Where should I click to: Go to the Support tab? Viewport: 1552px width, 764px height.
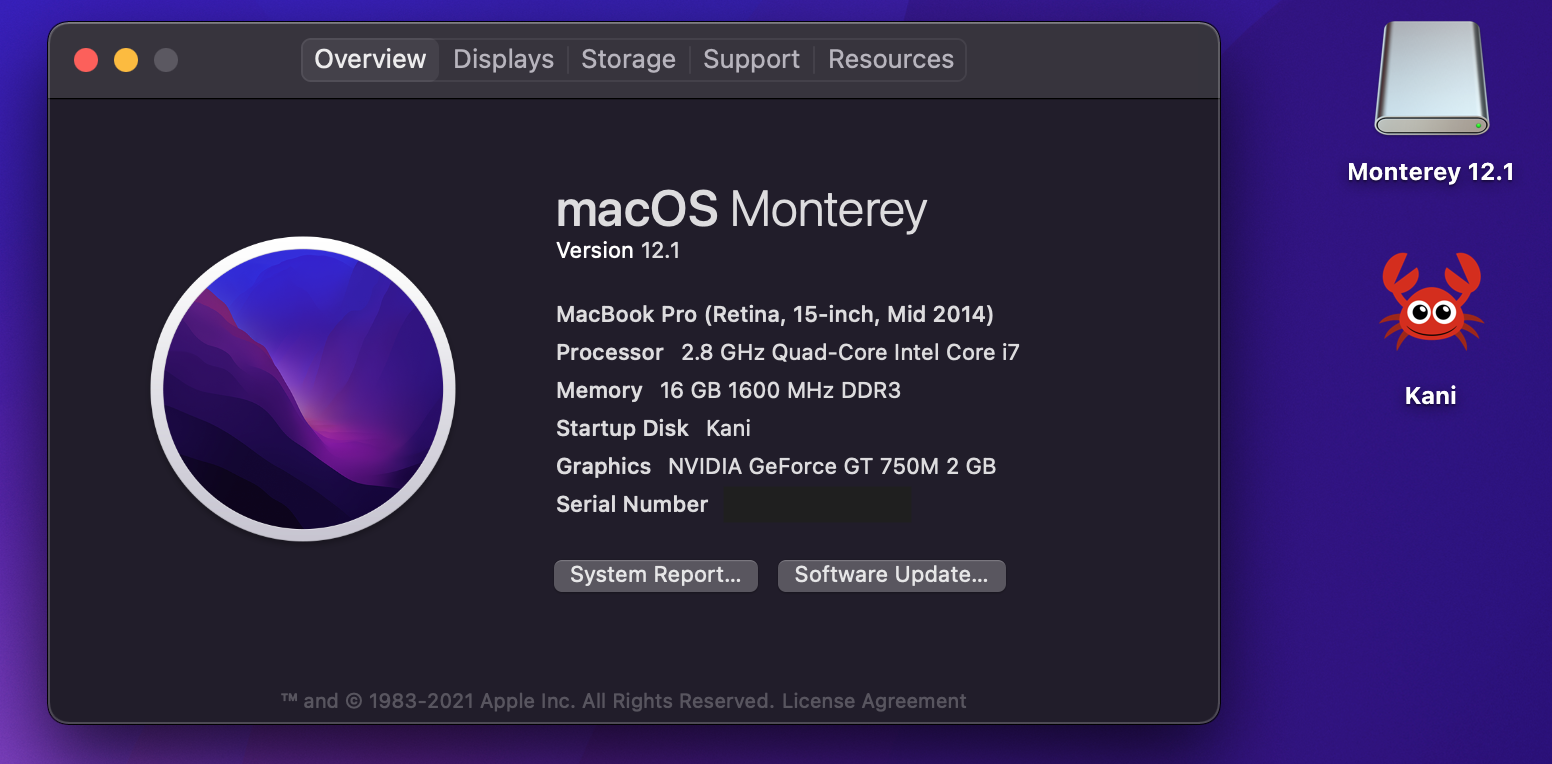tap(751, 60)
